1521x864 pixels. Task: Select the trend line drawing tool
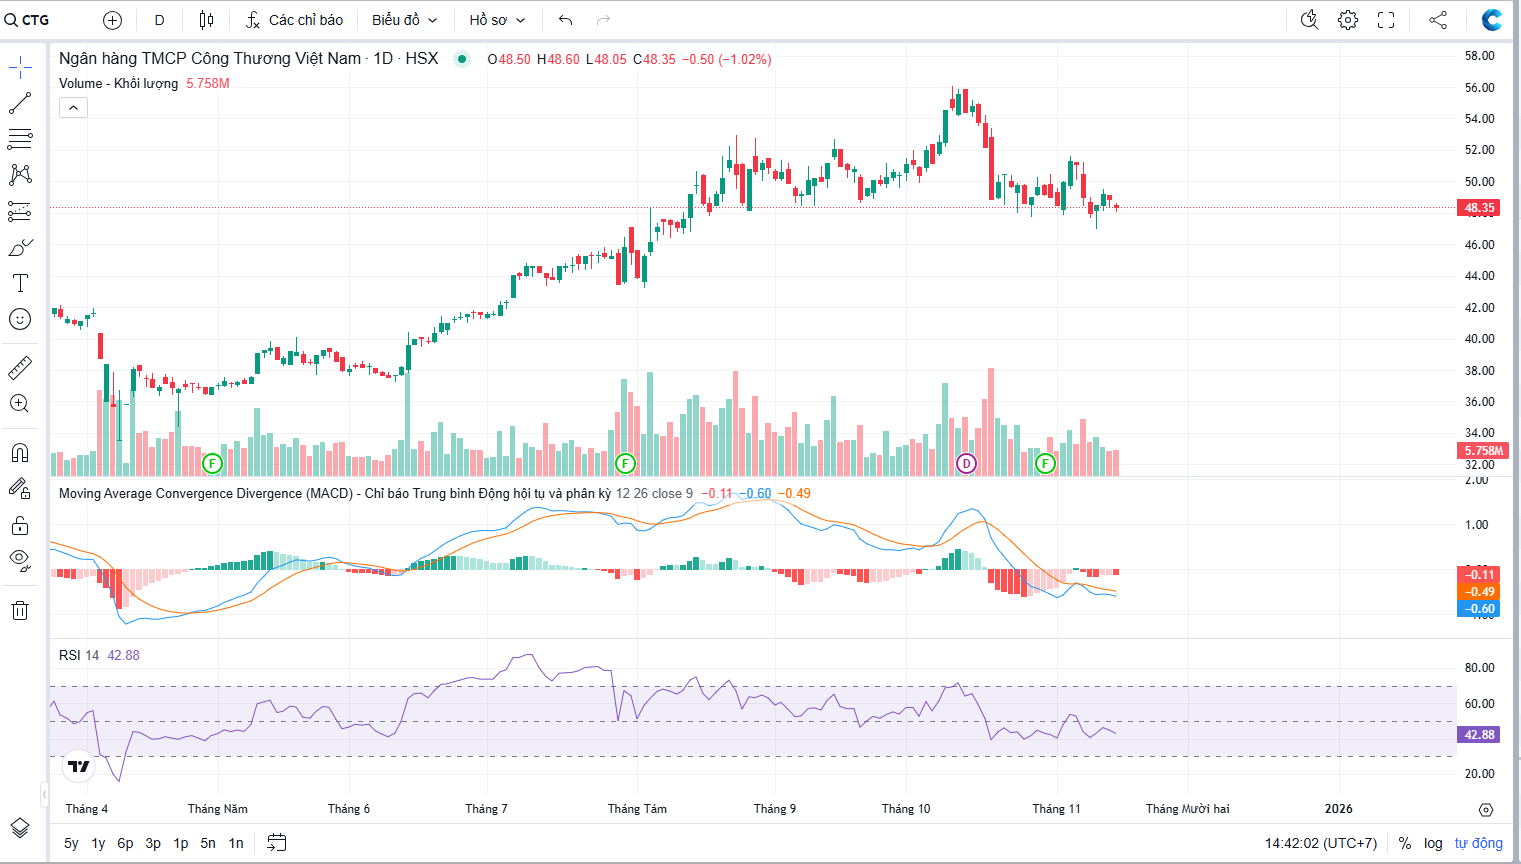coord(20,103)
